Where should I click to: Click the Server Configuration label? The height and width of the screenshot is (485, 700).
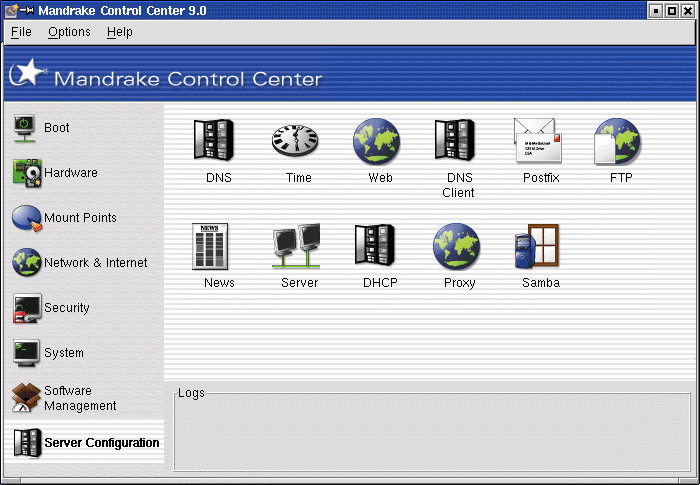click(x=102, y=443)
